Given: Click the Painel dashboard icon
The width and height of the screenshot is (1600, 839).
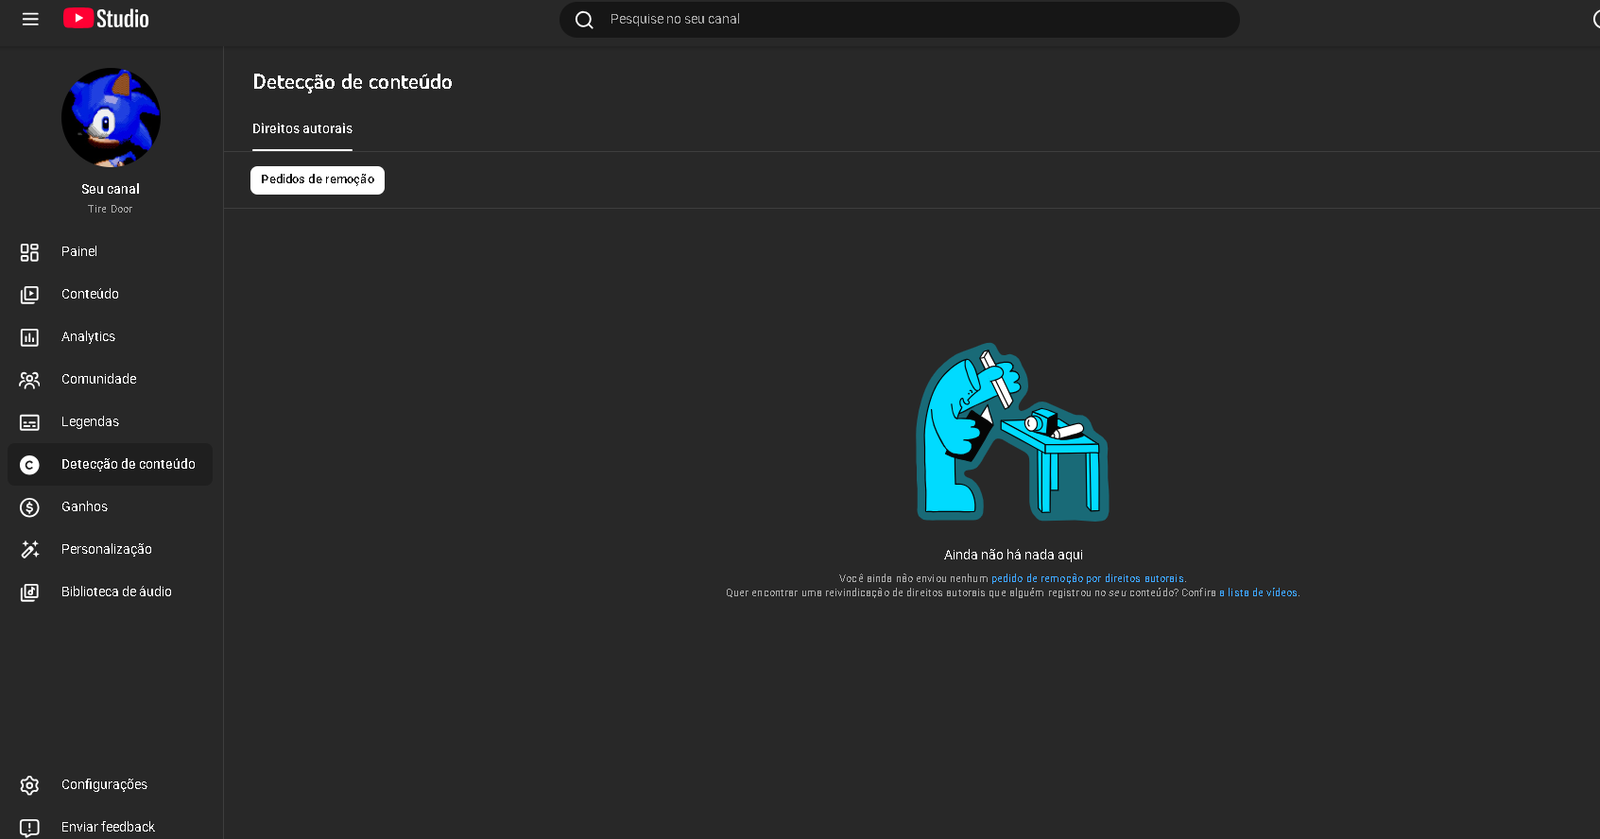Looking at the screenshot, I should pyautogui.click(x=30, y=252).
